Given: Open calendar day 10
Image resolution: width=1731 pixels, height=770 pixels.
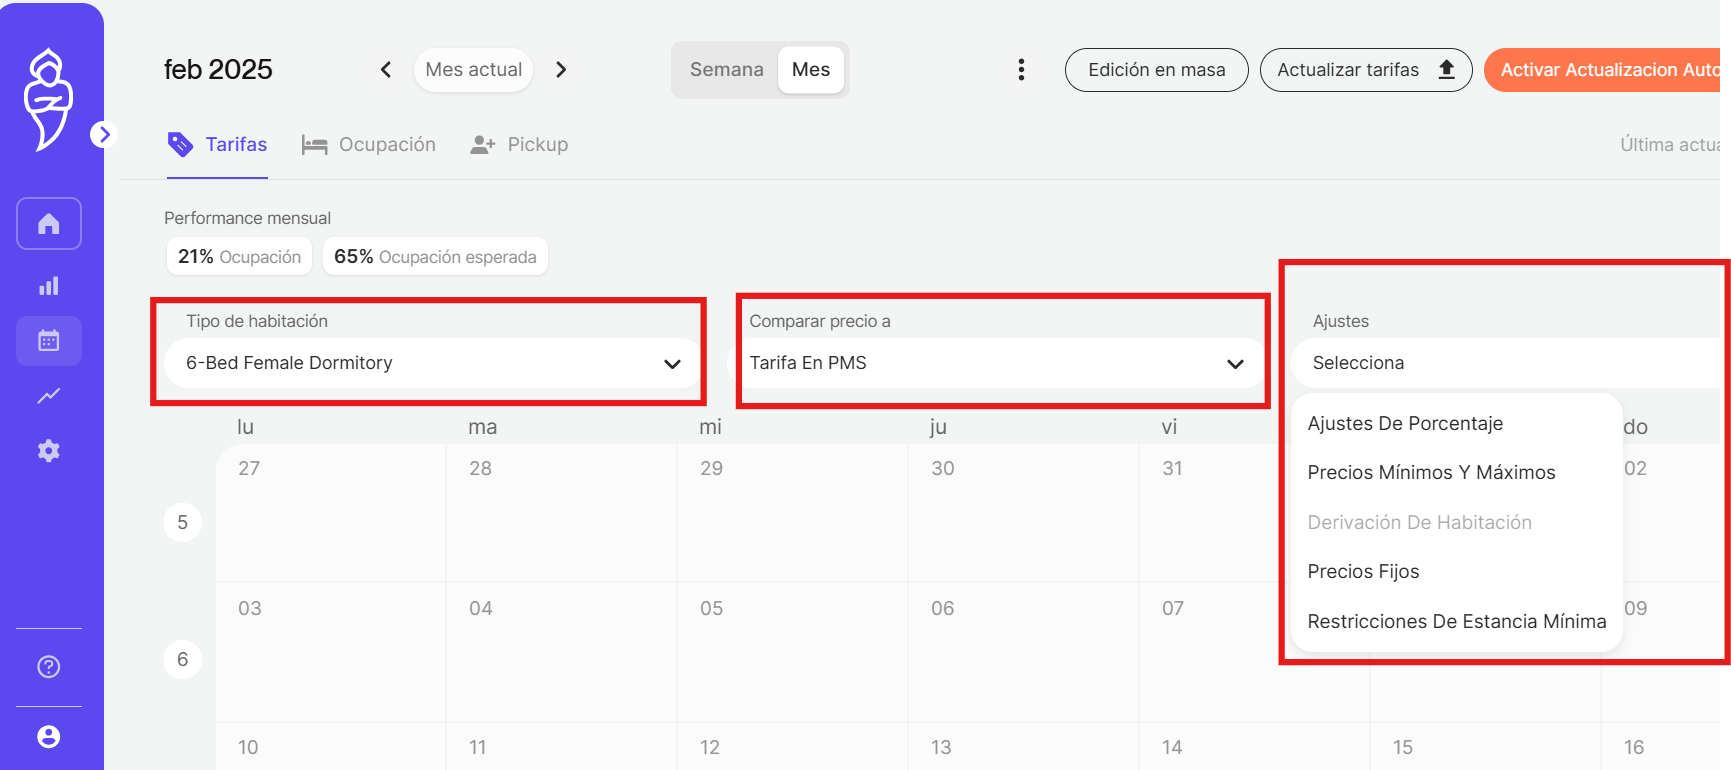Looking at the screenshot, I should (331, 747).
